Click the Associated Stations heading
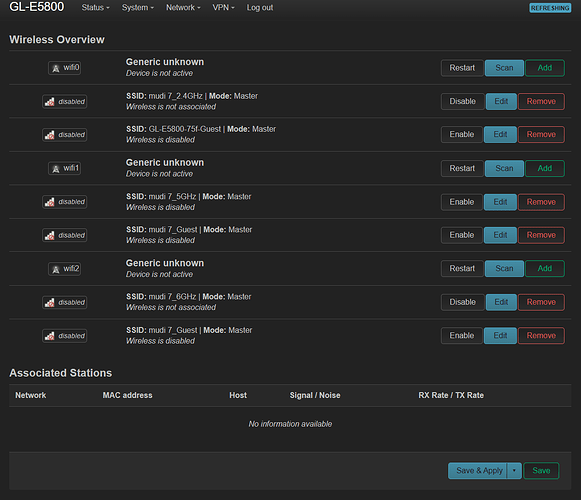 click(61, 373)
